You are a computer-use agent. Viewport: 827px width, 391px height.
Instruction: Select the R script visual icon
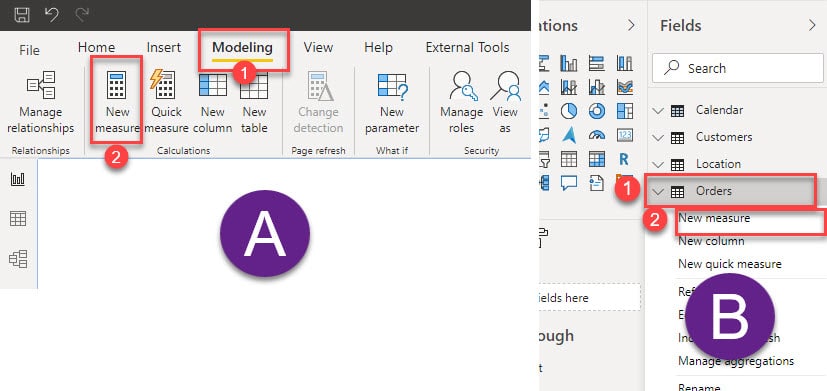(624, 159)
